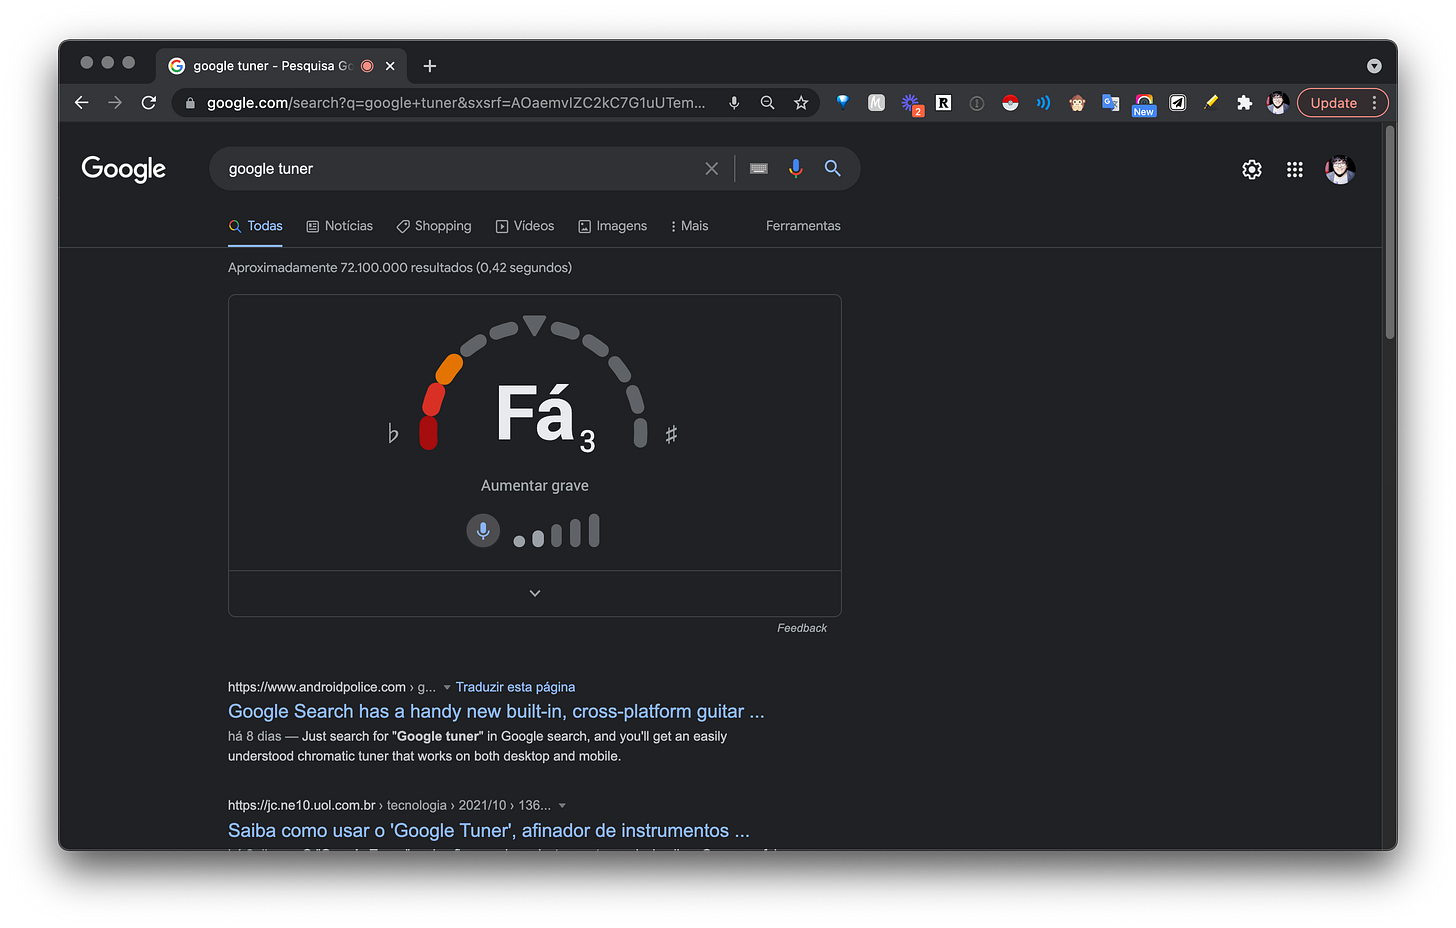Open the blue sound waves extension
The width and height of the screenshot is (1456, 928).
coord(1043,103)
